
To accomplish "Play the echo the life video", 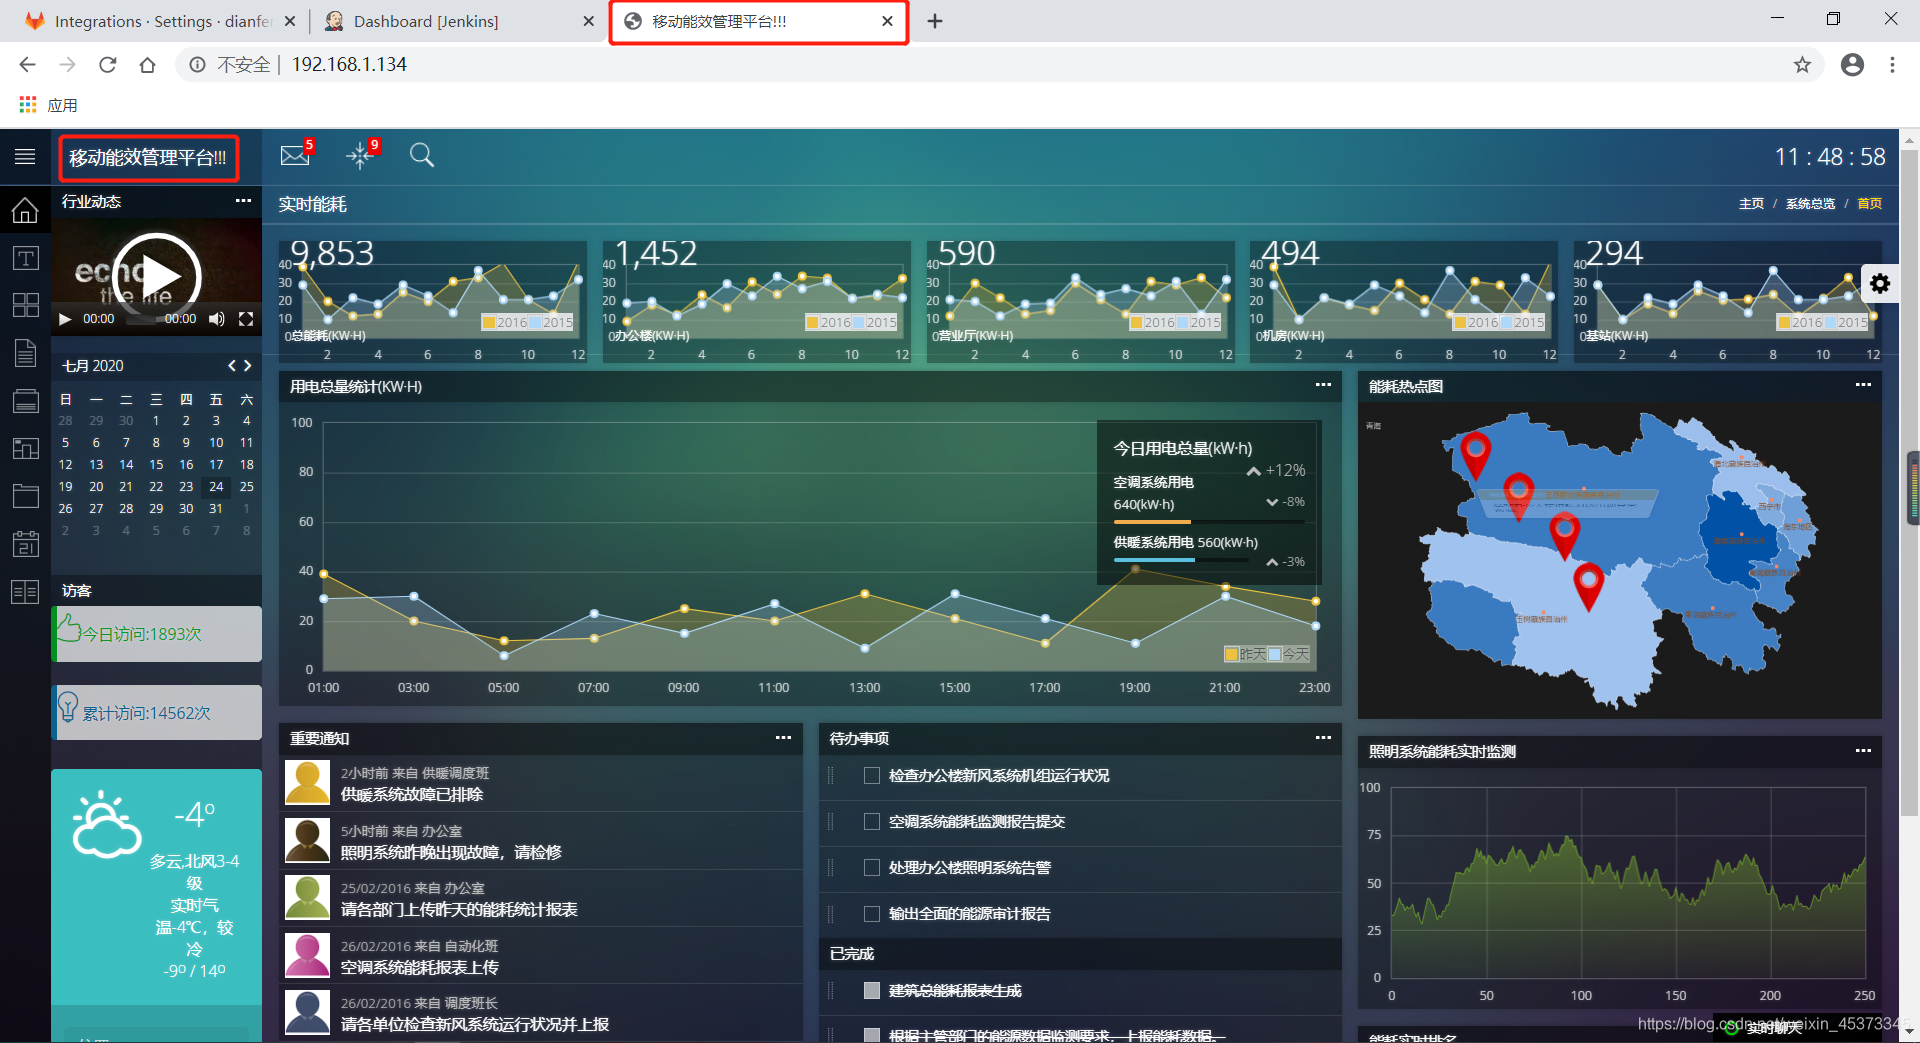I will point(157,277).
